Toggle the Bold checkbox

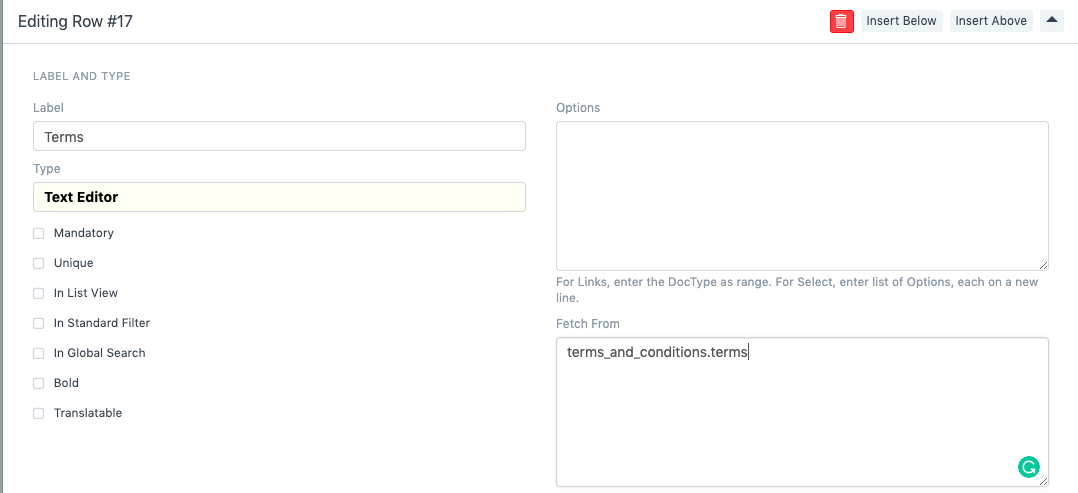39,383
